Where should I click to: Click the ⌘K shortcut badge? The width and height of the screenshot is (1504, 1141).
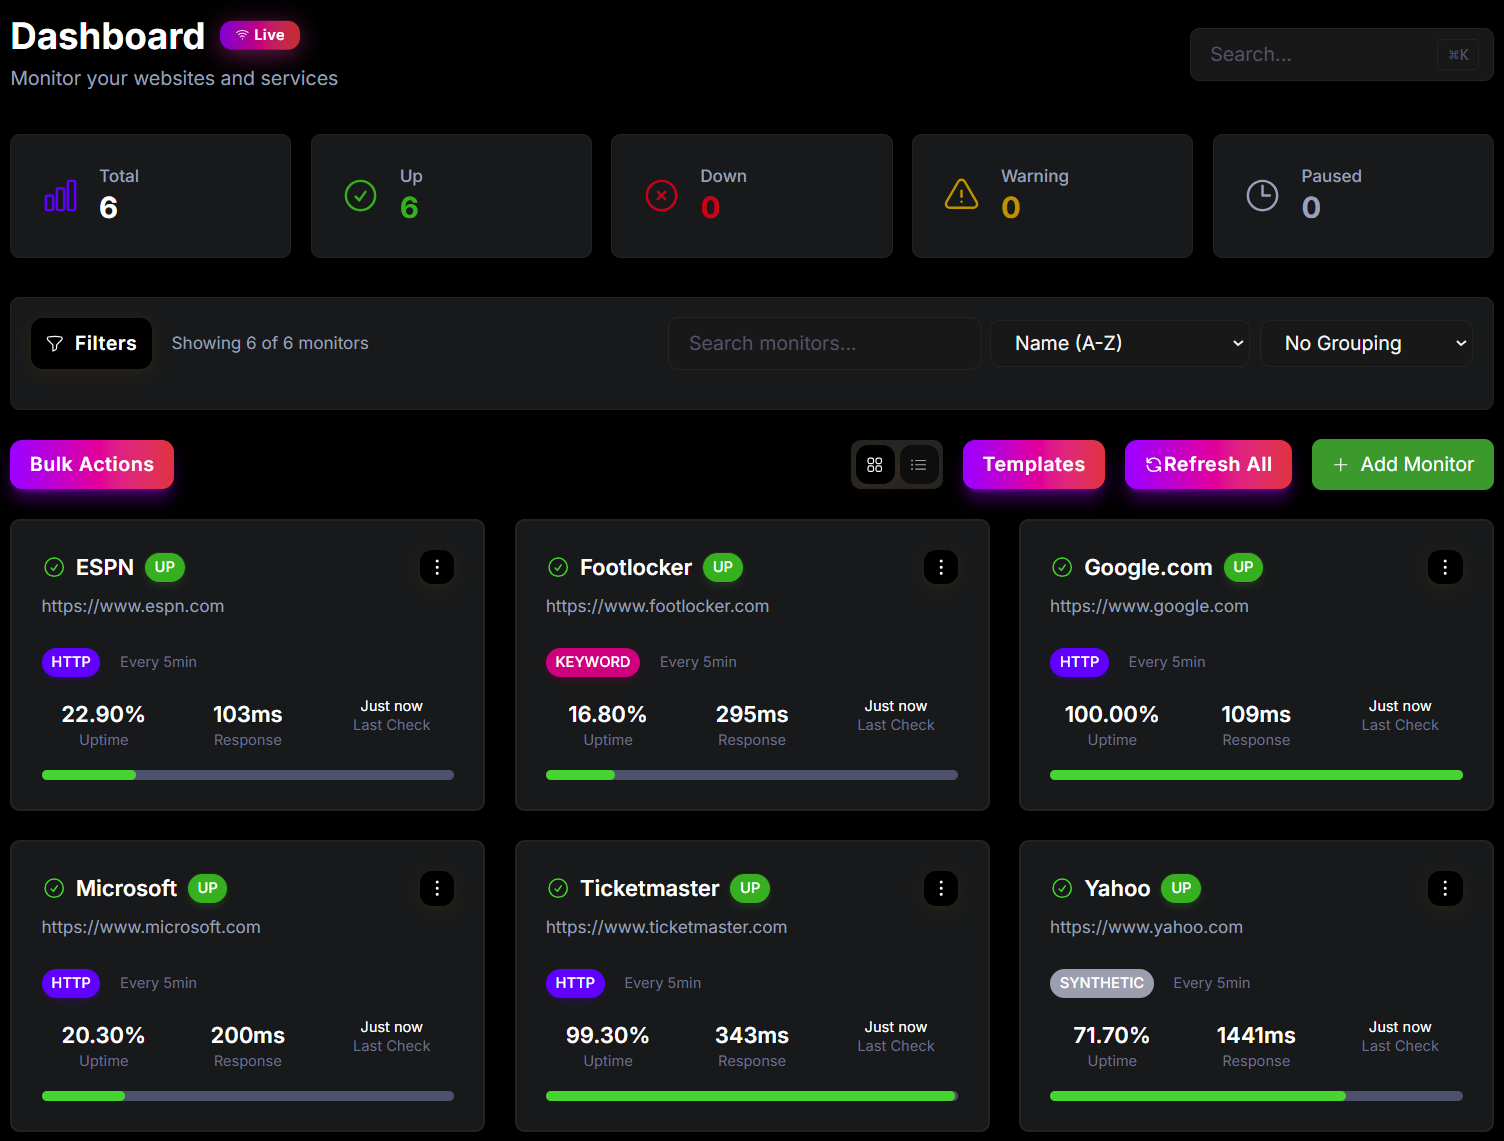(x=1458, y=55)
